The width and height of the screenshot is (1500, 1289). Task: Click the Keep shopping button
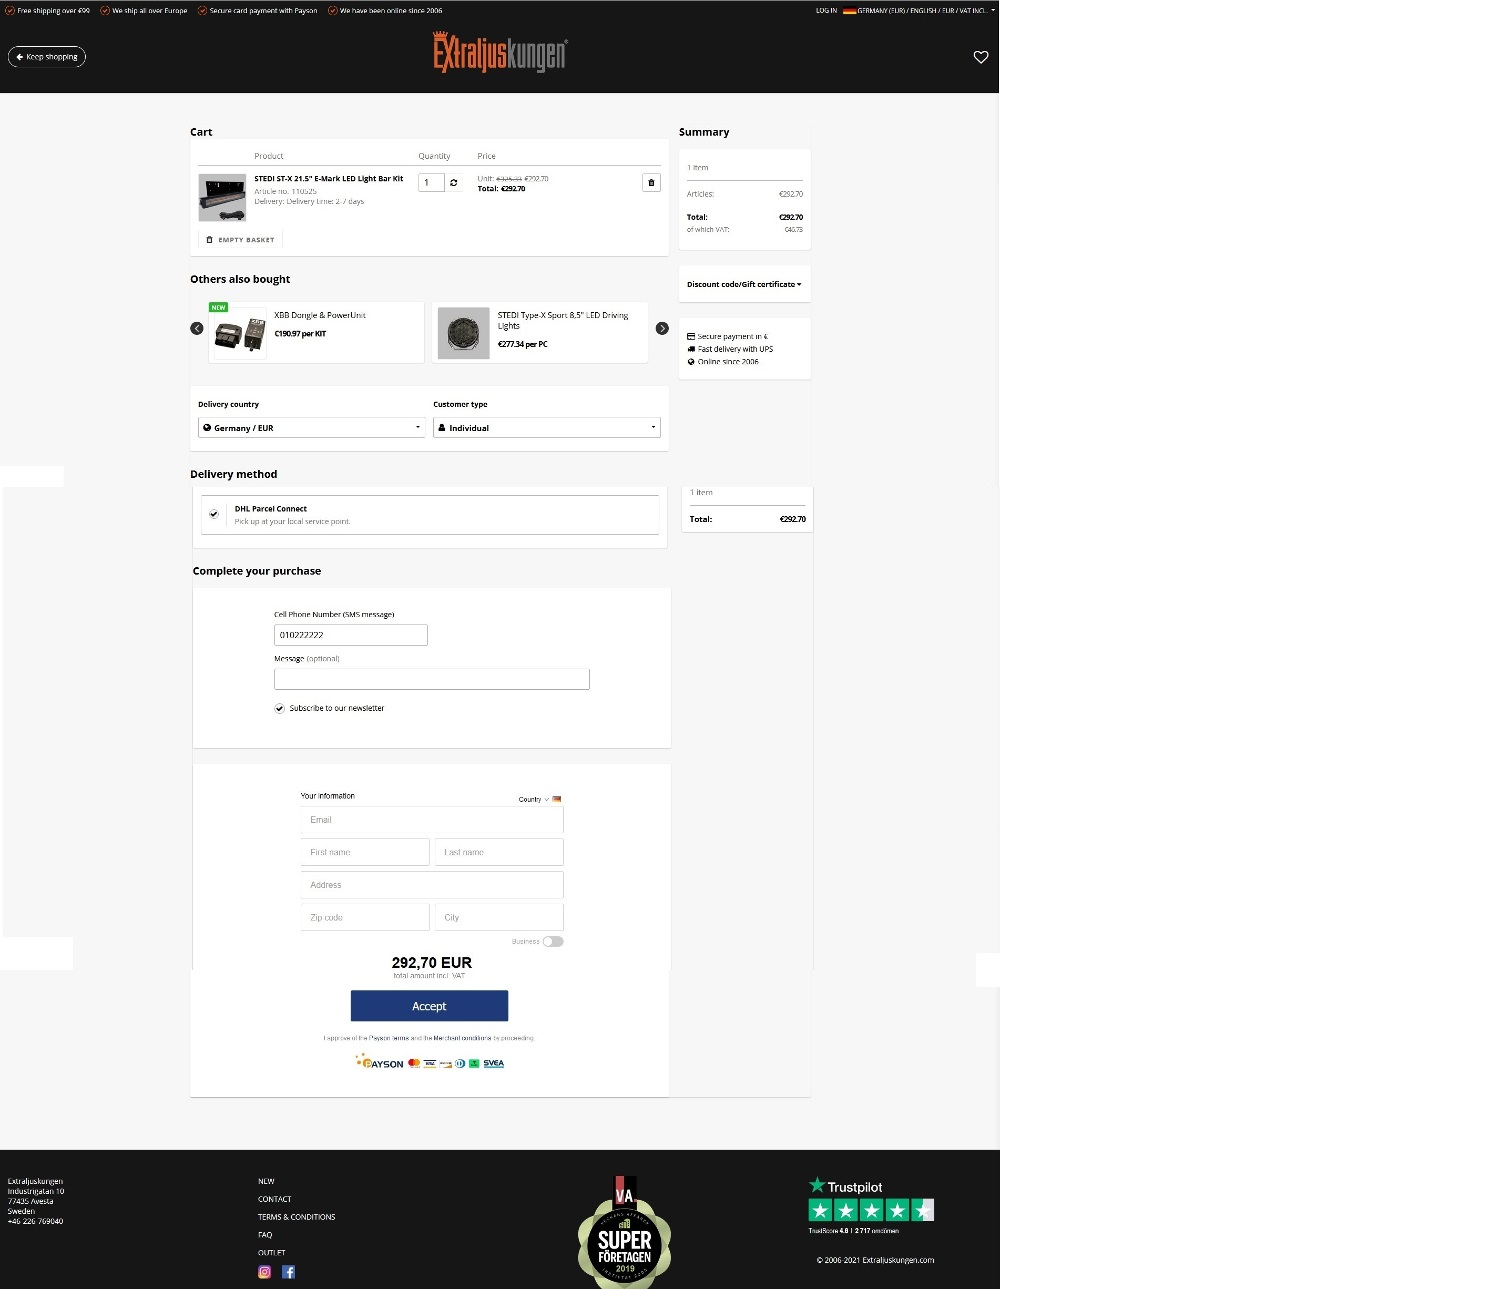[47, 57]
